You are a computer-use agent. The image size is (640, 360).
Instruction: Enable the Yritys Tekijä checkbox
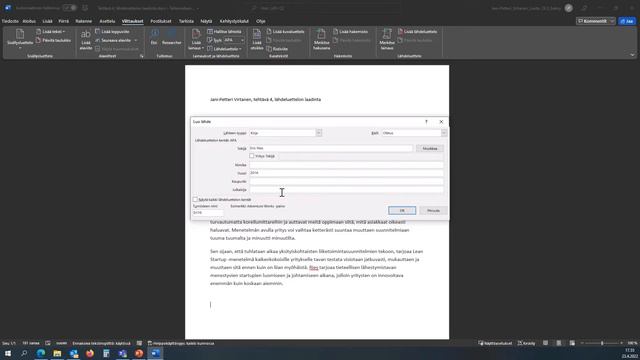[252, 156]
